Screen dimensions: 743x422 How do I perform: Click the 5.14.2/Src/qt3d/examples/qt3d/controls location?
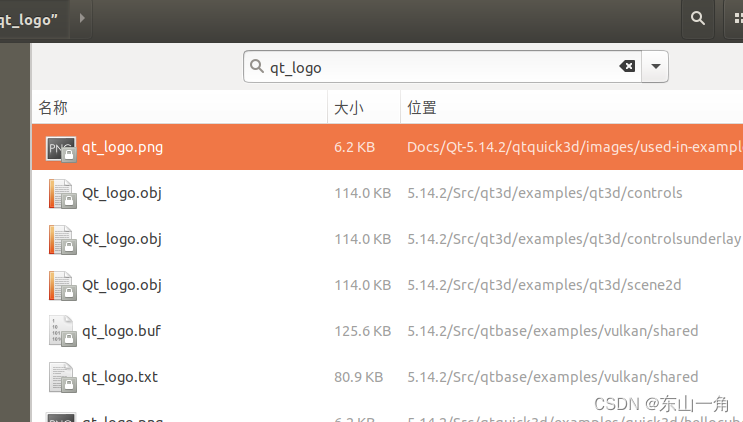[545, 193]
